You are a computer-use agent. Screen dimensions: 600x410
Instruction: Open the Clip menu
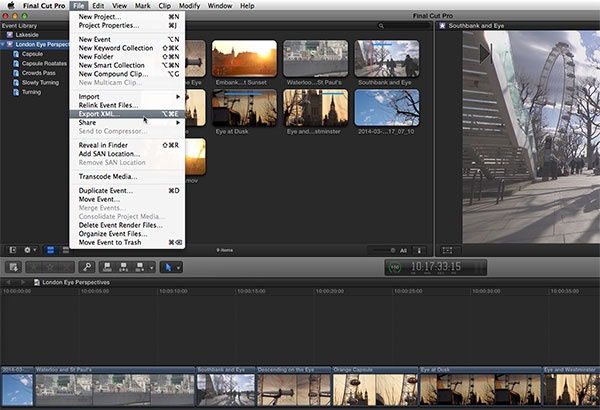click(165, 5)
